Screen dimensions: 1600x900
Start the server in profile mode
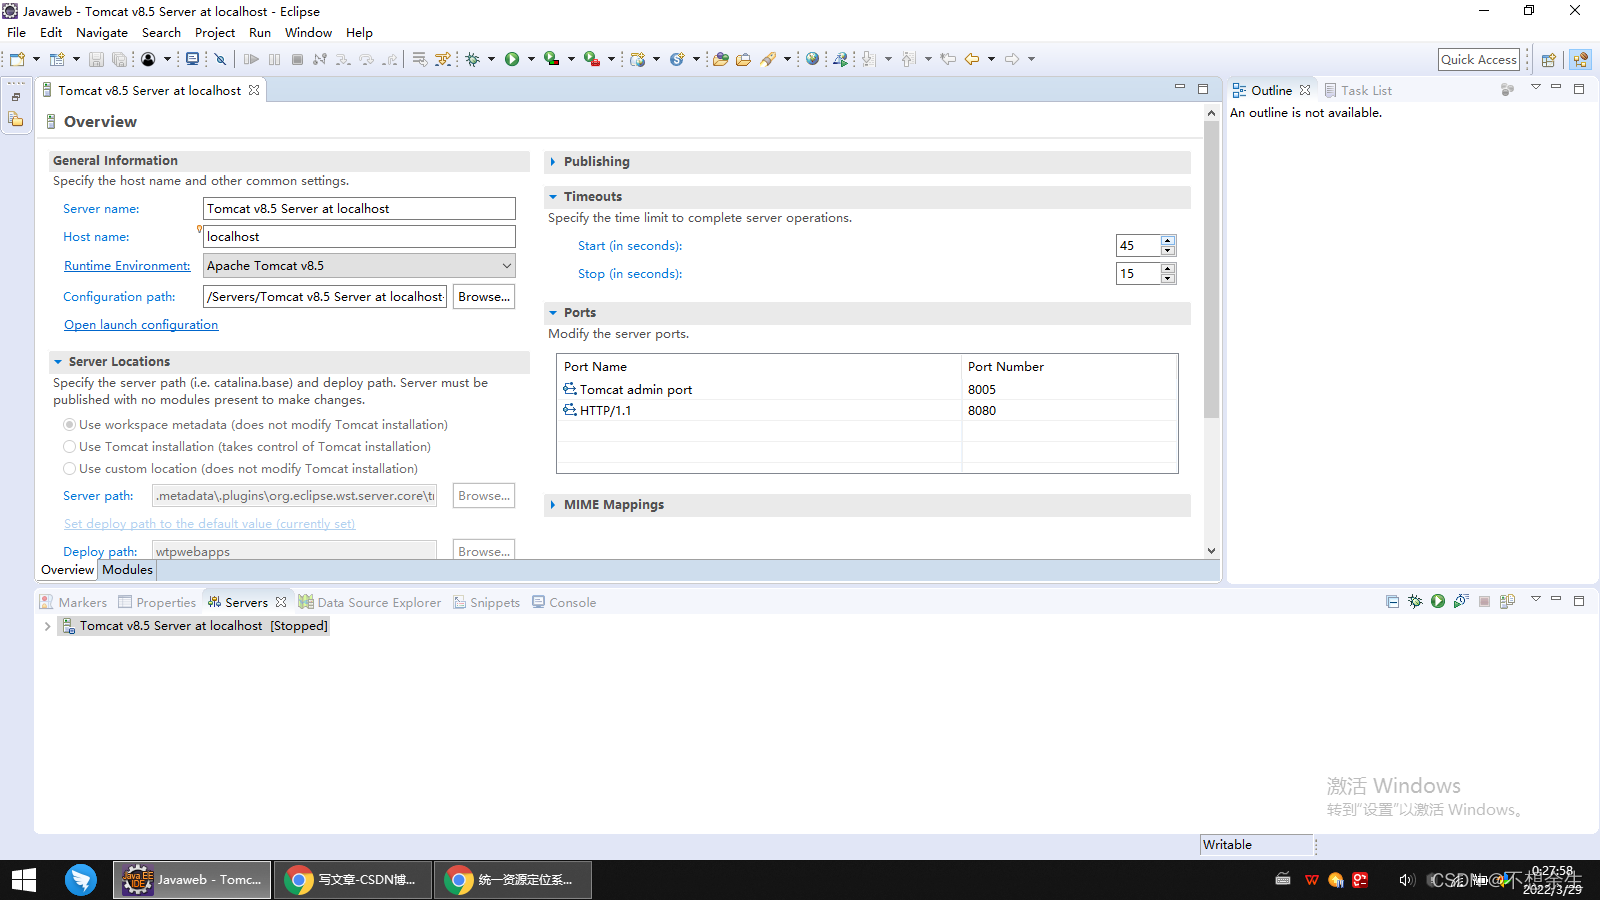(1461, 601)
